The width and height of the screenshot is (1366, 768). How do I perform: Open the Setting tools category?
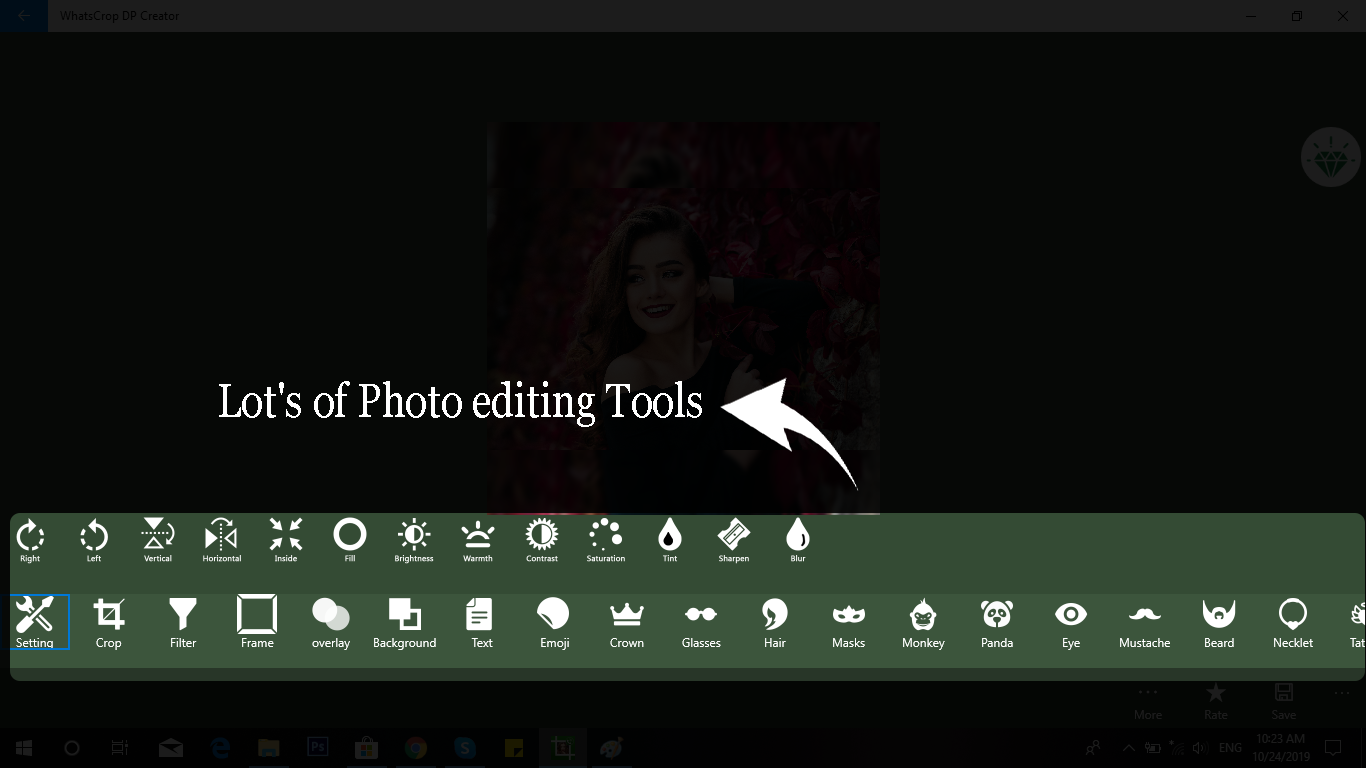tap(35, 622)
